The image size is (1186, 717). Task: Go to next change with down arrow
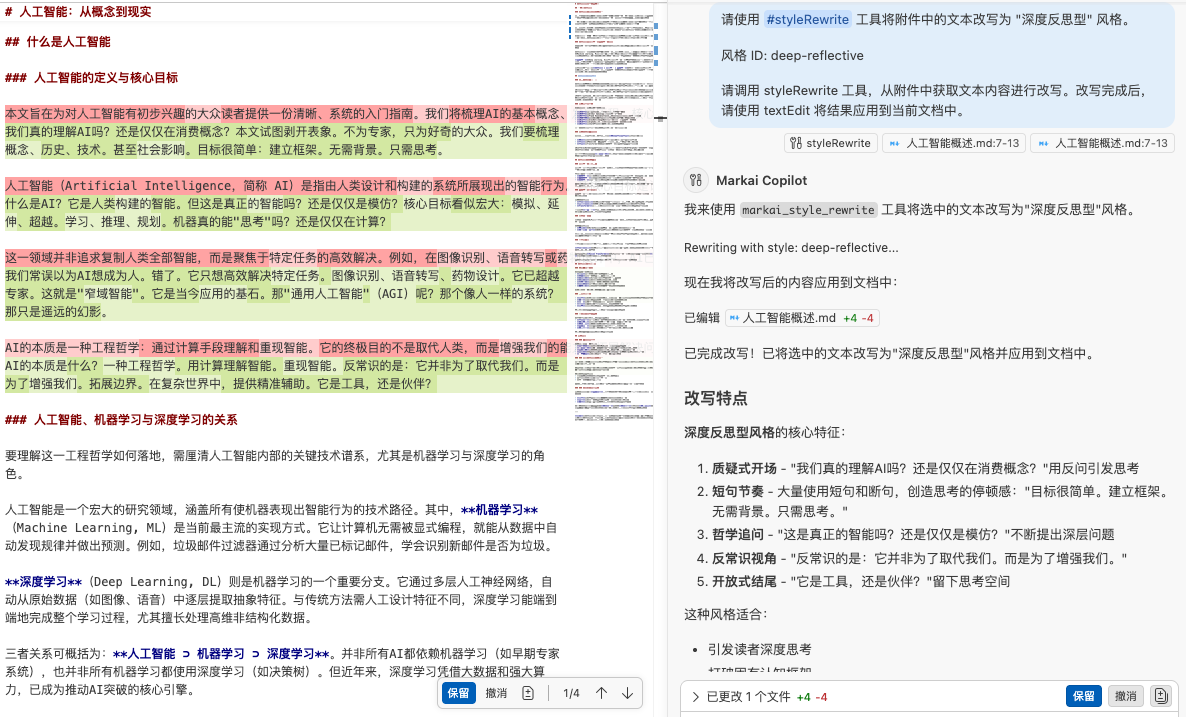(627, 693)
